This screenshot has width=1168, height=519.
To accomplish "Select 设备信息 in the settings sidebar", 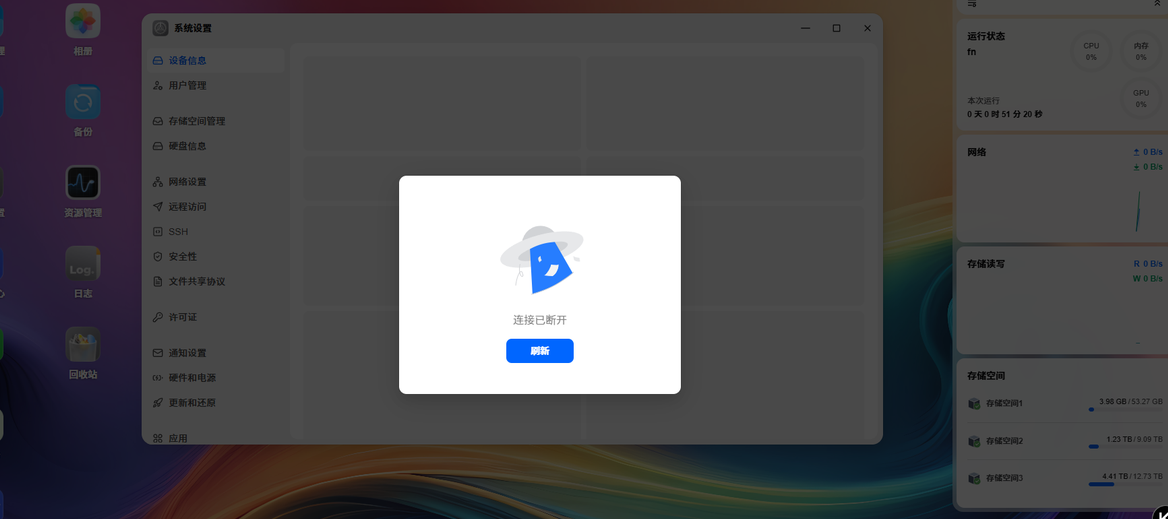I will (x=215, y=60).
